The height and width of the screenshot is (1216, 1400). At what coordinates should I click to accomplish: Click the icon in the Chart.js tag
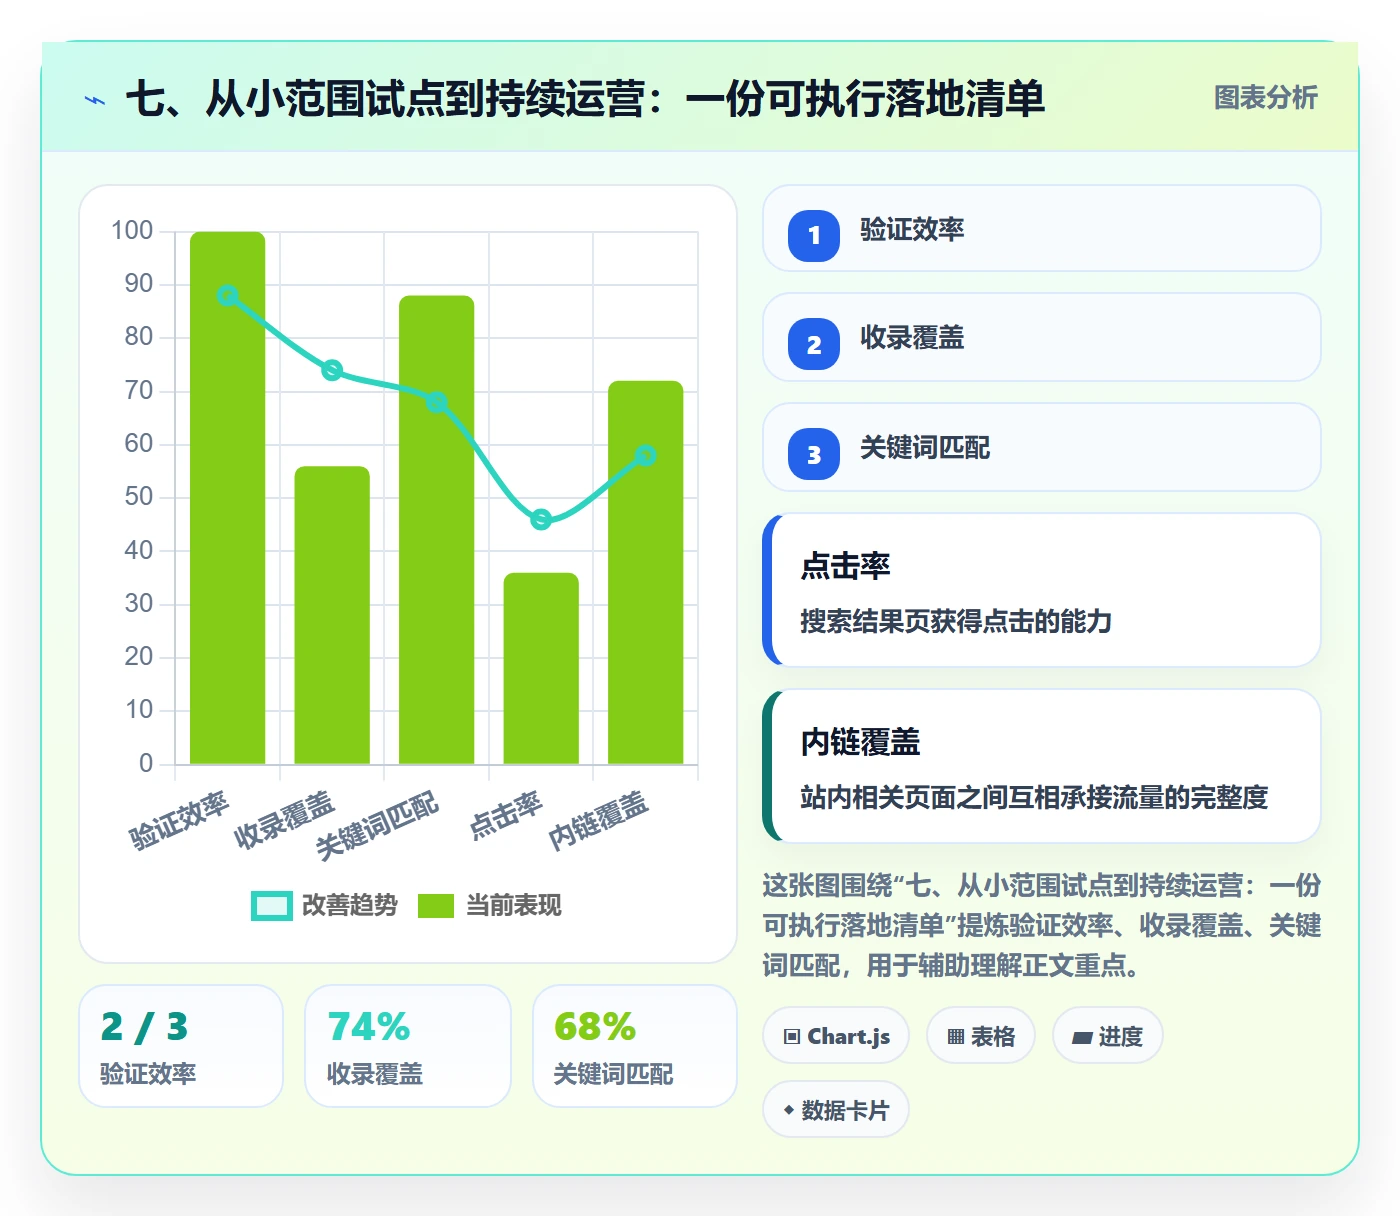(792, 1036)
